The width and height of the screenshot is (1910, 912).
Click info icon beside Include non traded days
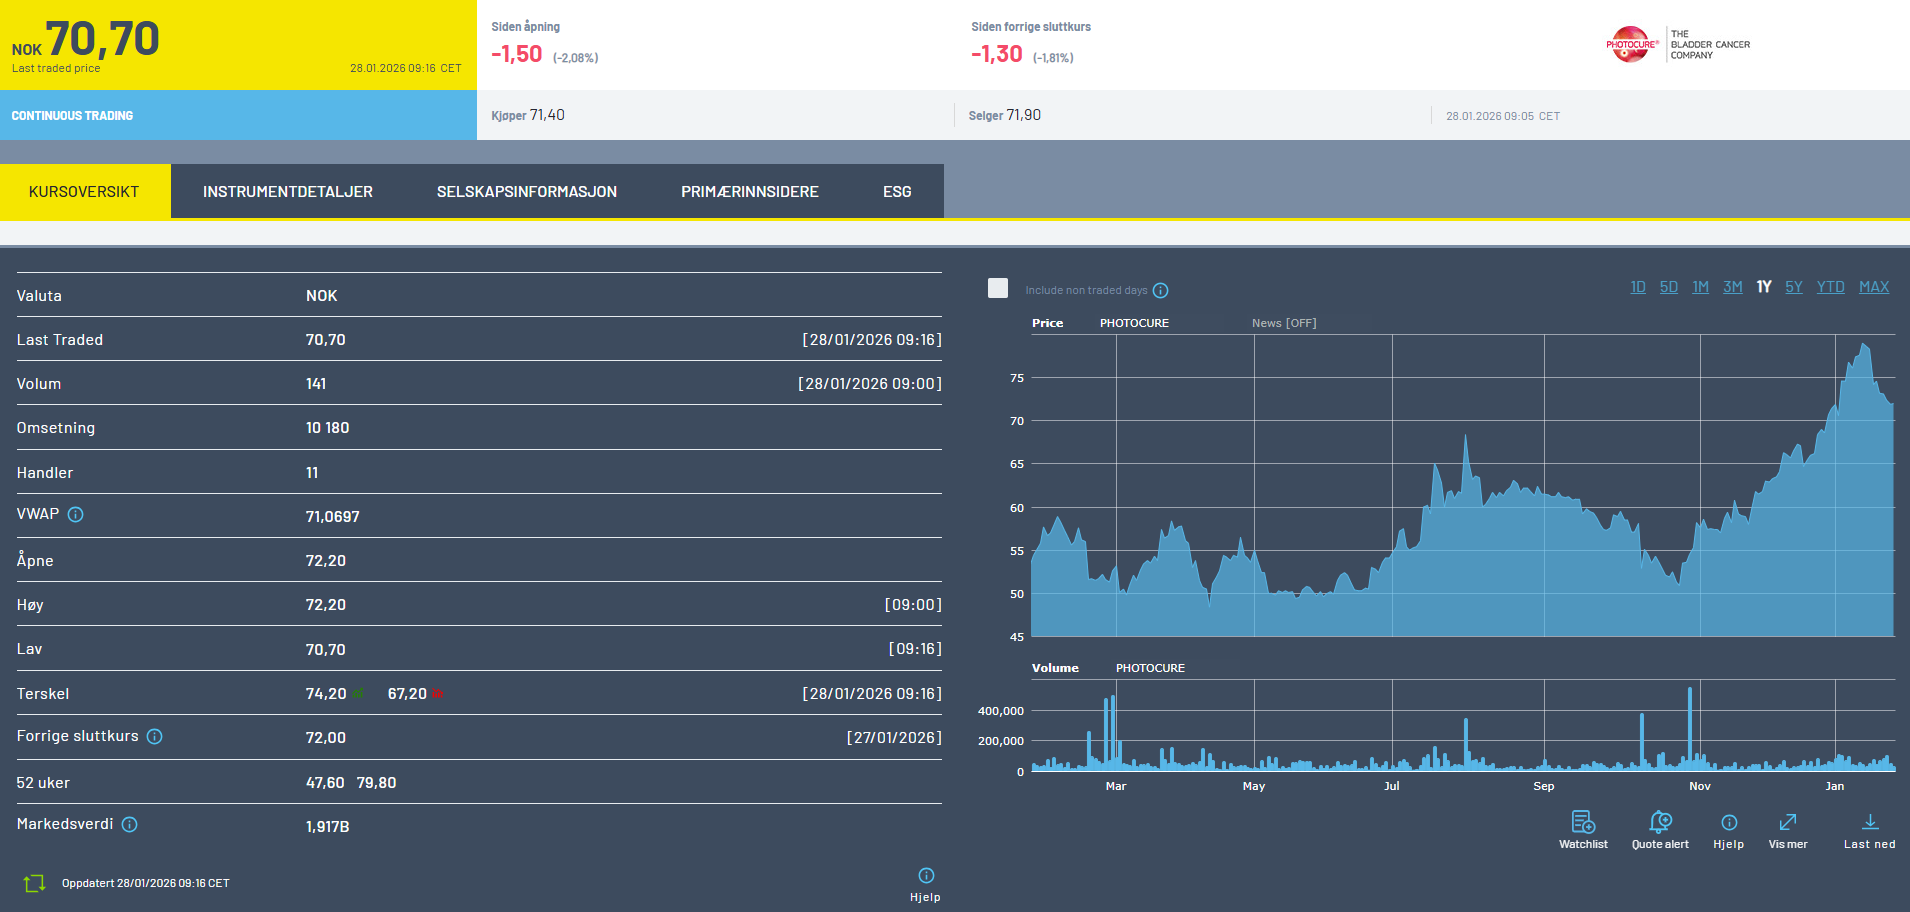tap(1160, 291)
